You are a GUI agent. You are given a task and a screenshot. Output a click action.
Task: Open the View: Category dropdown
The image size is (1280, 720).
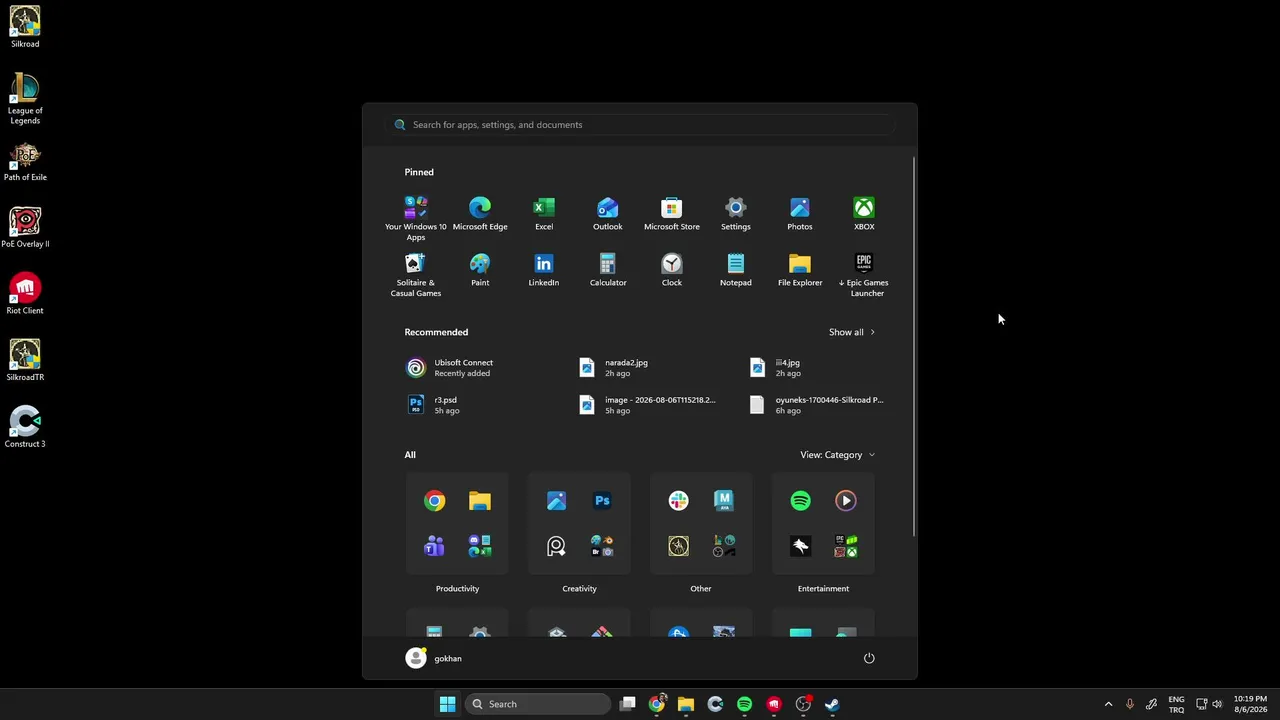tap(838, 455)
